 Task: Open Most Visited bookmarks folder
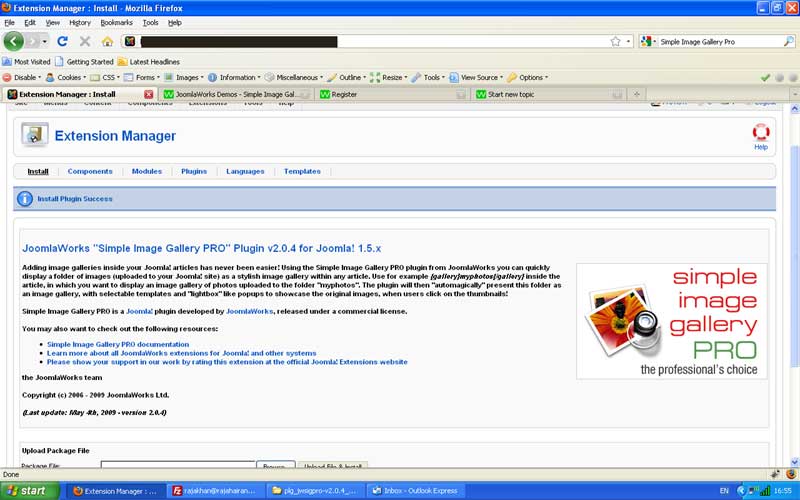tap(27, 62)
